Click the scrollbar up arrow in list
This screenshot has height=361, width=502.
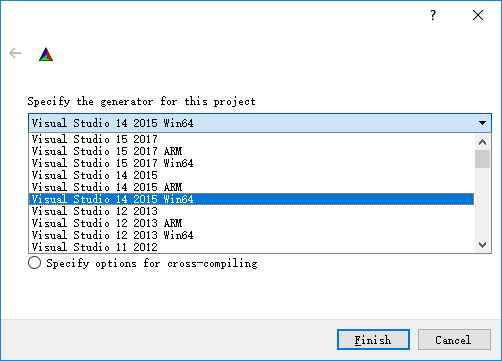482,142
